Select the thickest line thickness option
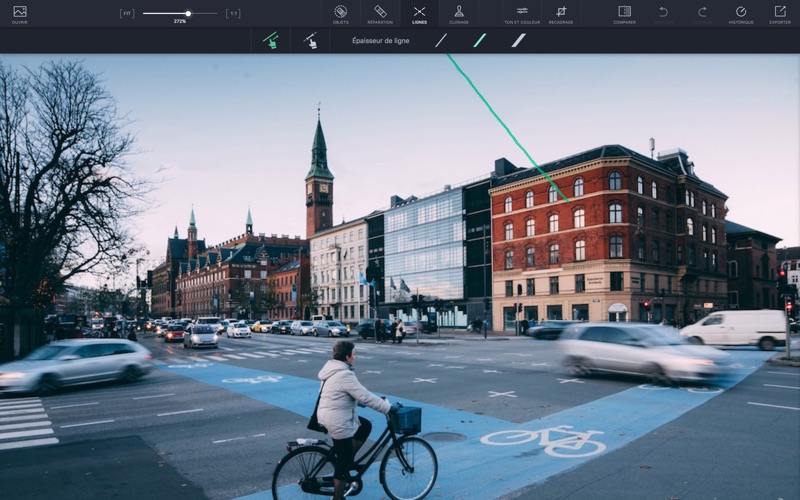This screenshot has height=500, width=800. 518,40
